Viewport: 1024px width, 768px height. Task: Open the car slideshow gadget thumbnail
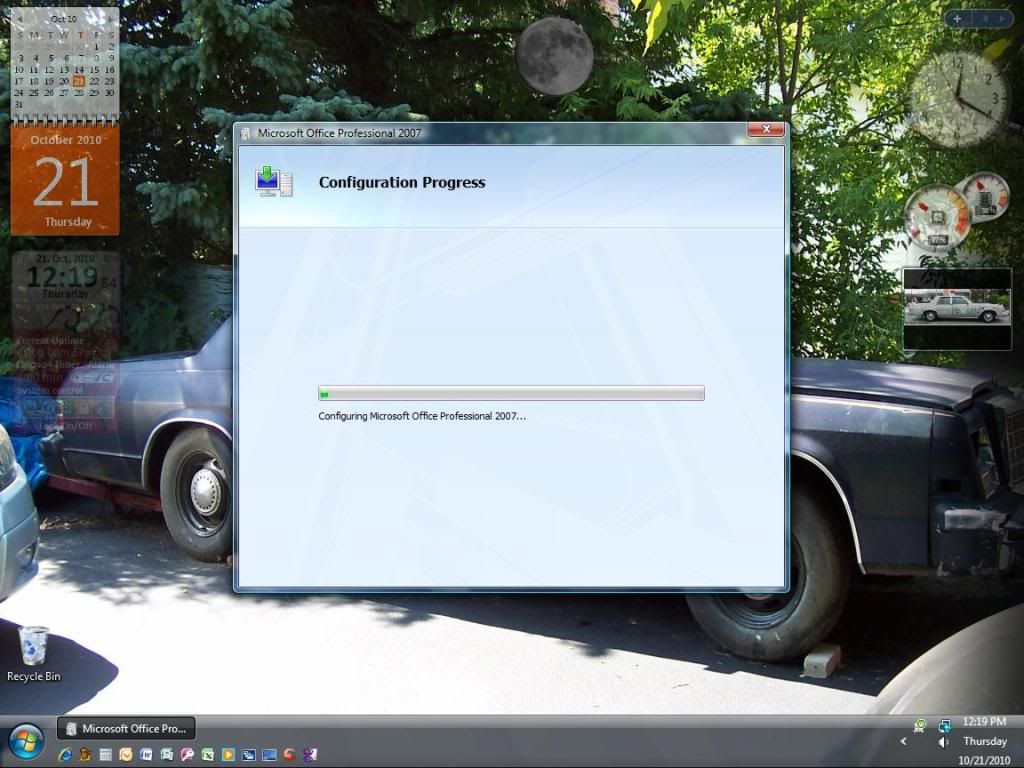(957, 309)
